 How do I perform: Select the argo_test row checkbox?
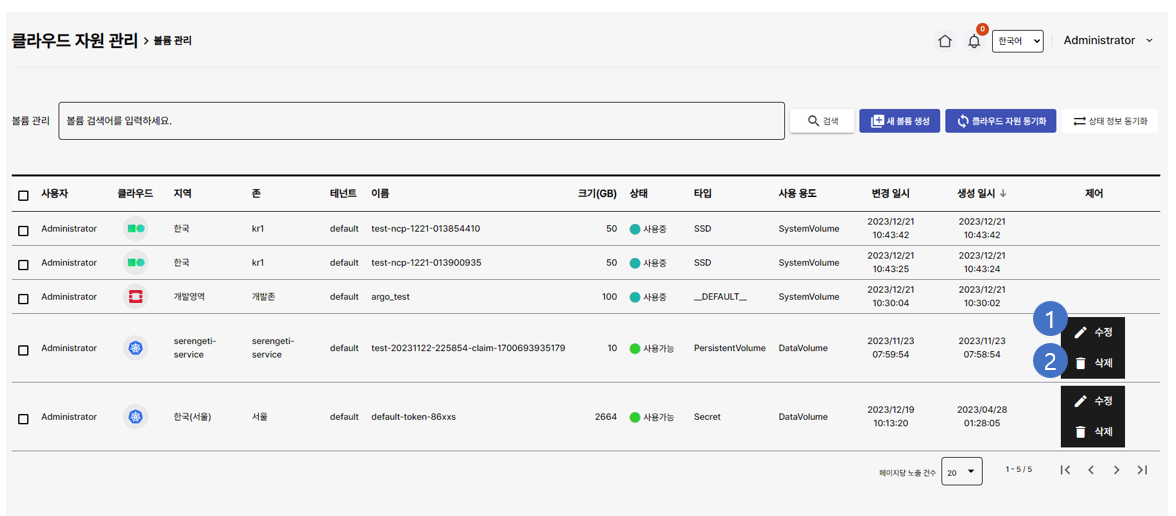(24, 298)
